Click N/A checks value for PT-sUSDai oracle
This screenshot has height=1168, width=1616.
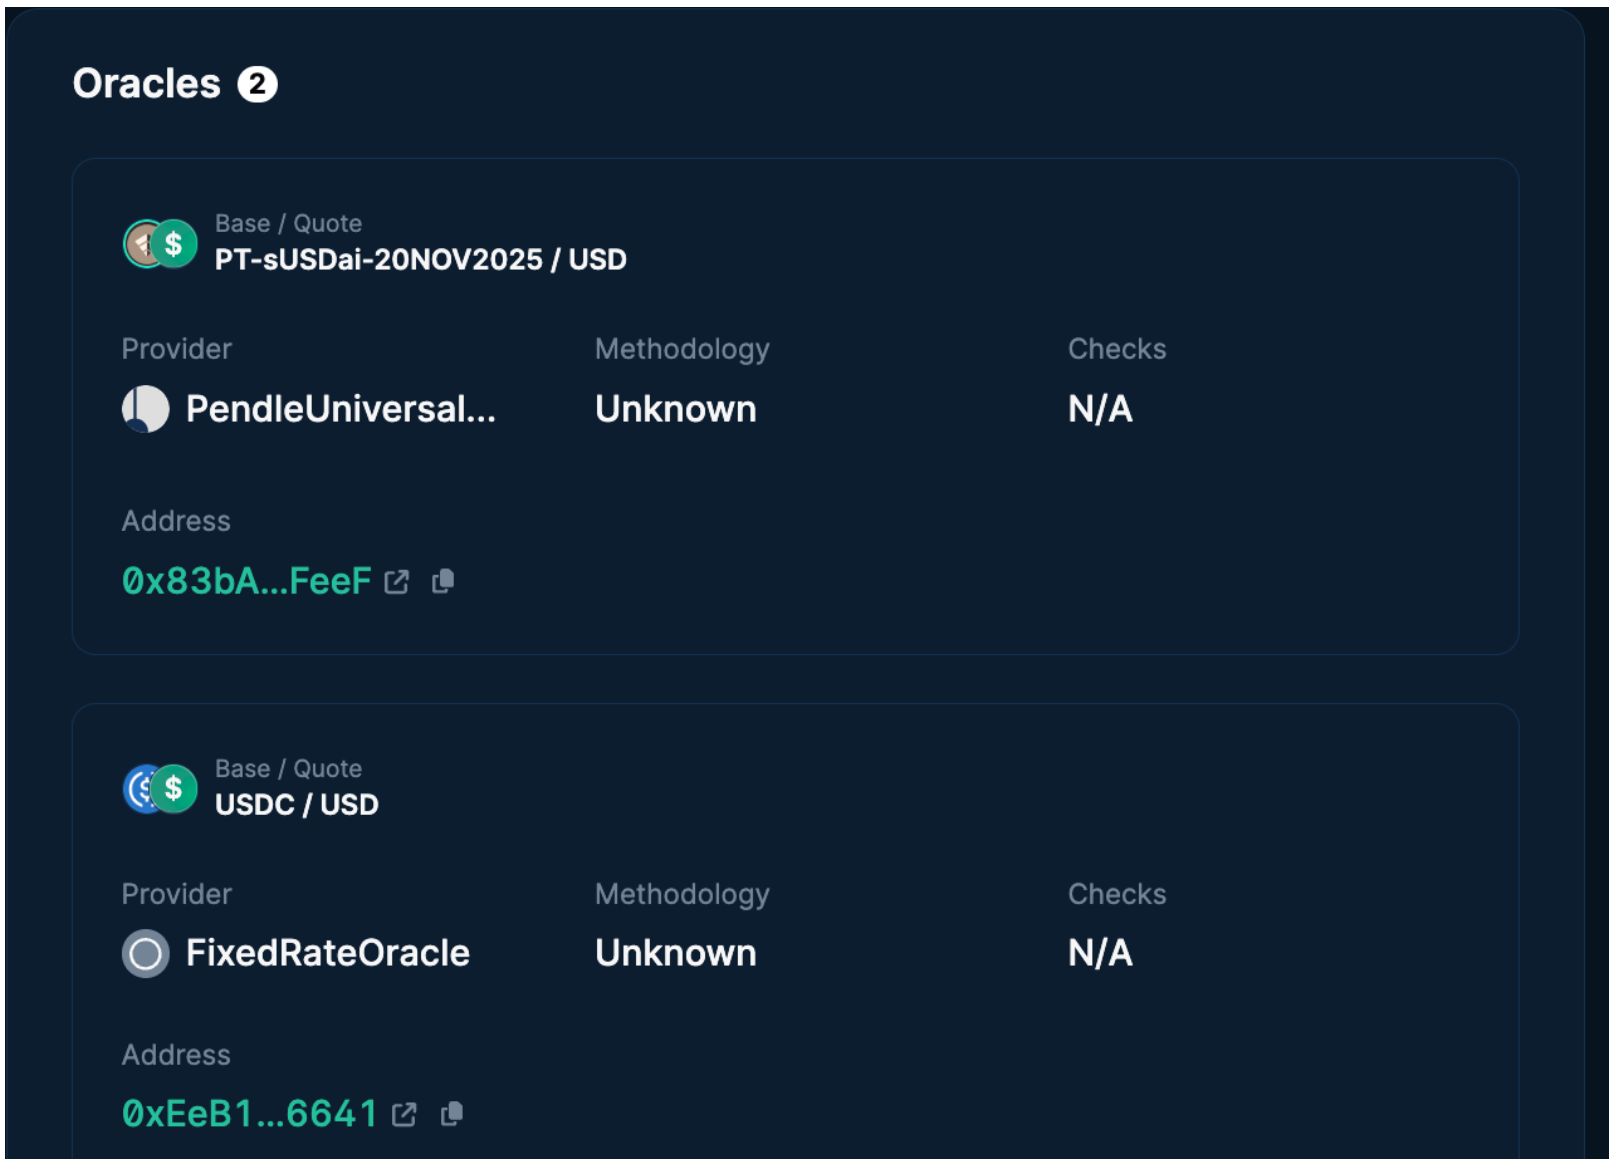(x=1099, y=409)
